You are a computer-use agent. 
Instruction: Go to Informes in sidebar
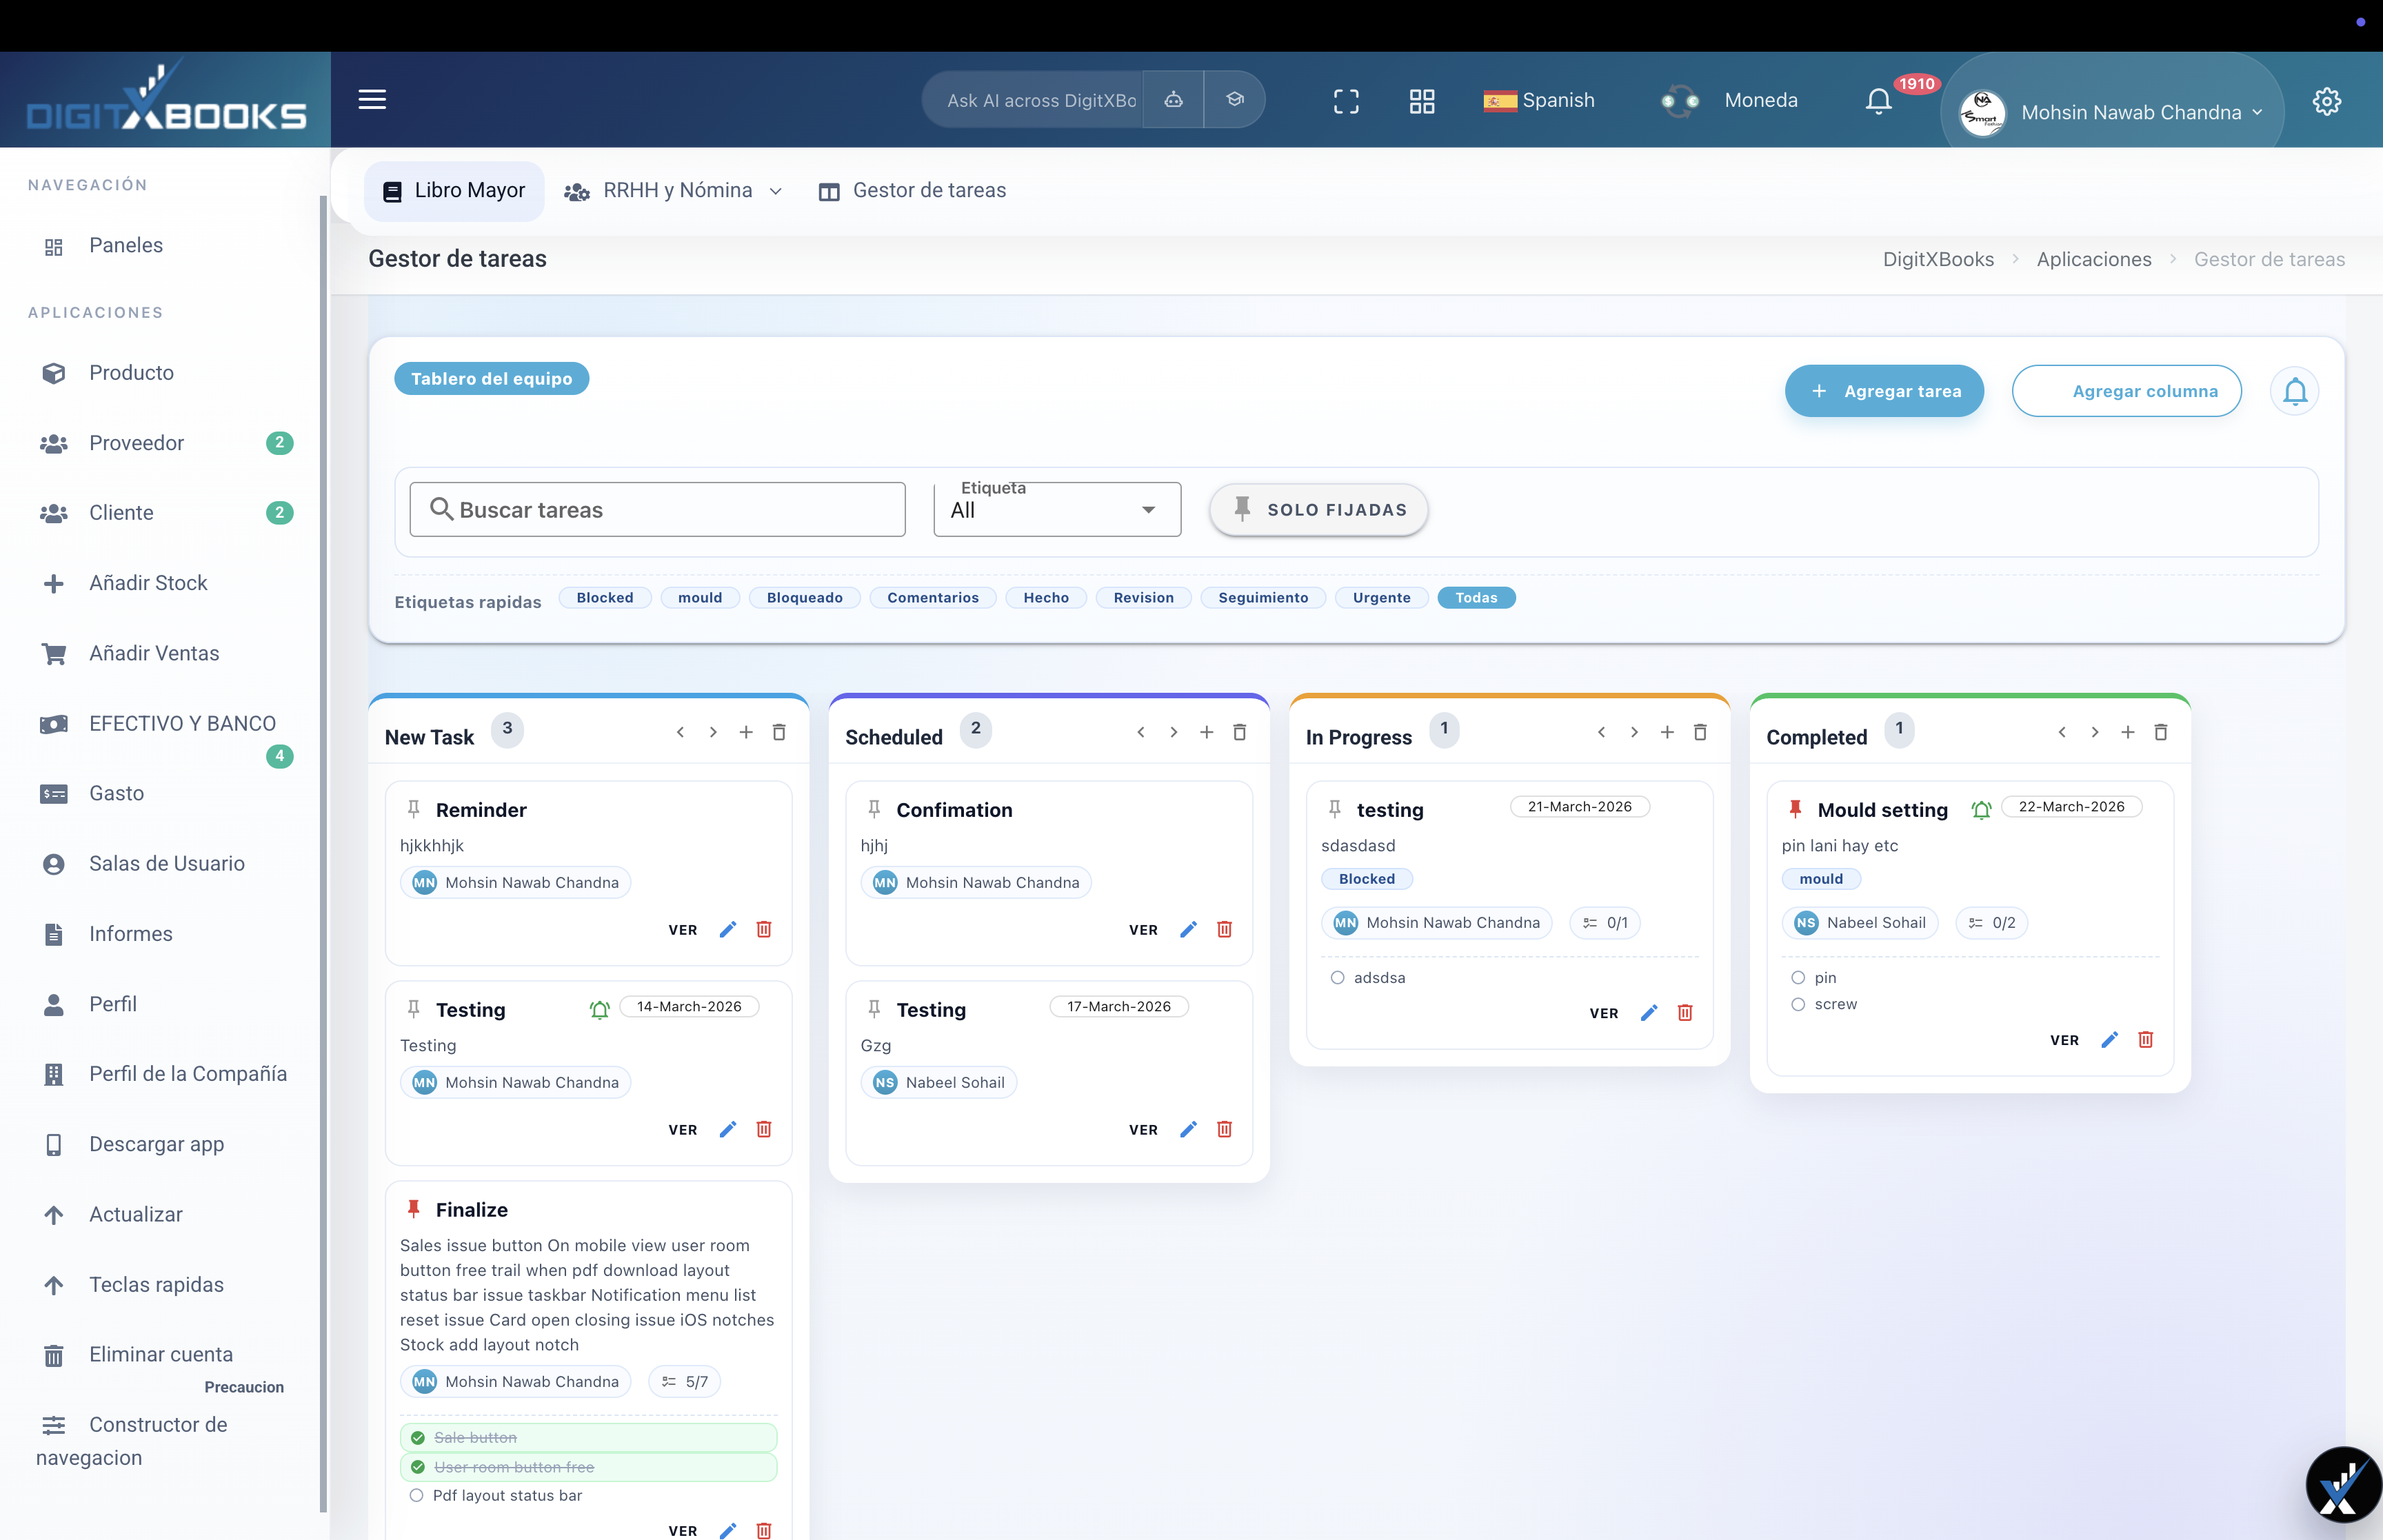(x=130, y=933)
